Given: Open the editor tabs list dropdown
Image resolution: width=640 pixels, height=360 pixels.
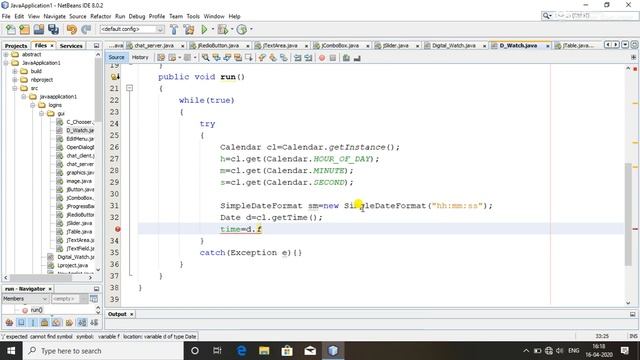Looking at the screenshot, I should (625, 45).
